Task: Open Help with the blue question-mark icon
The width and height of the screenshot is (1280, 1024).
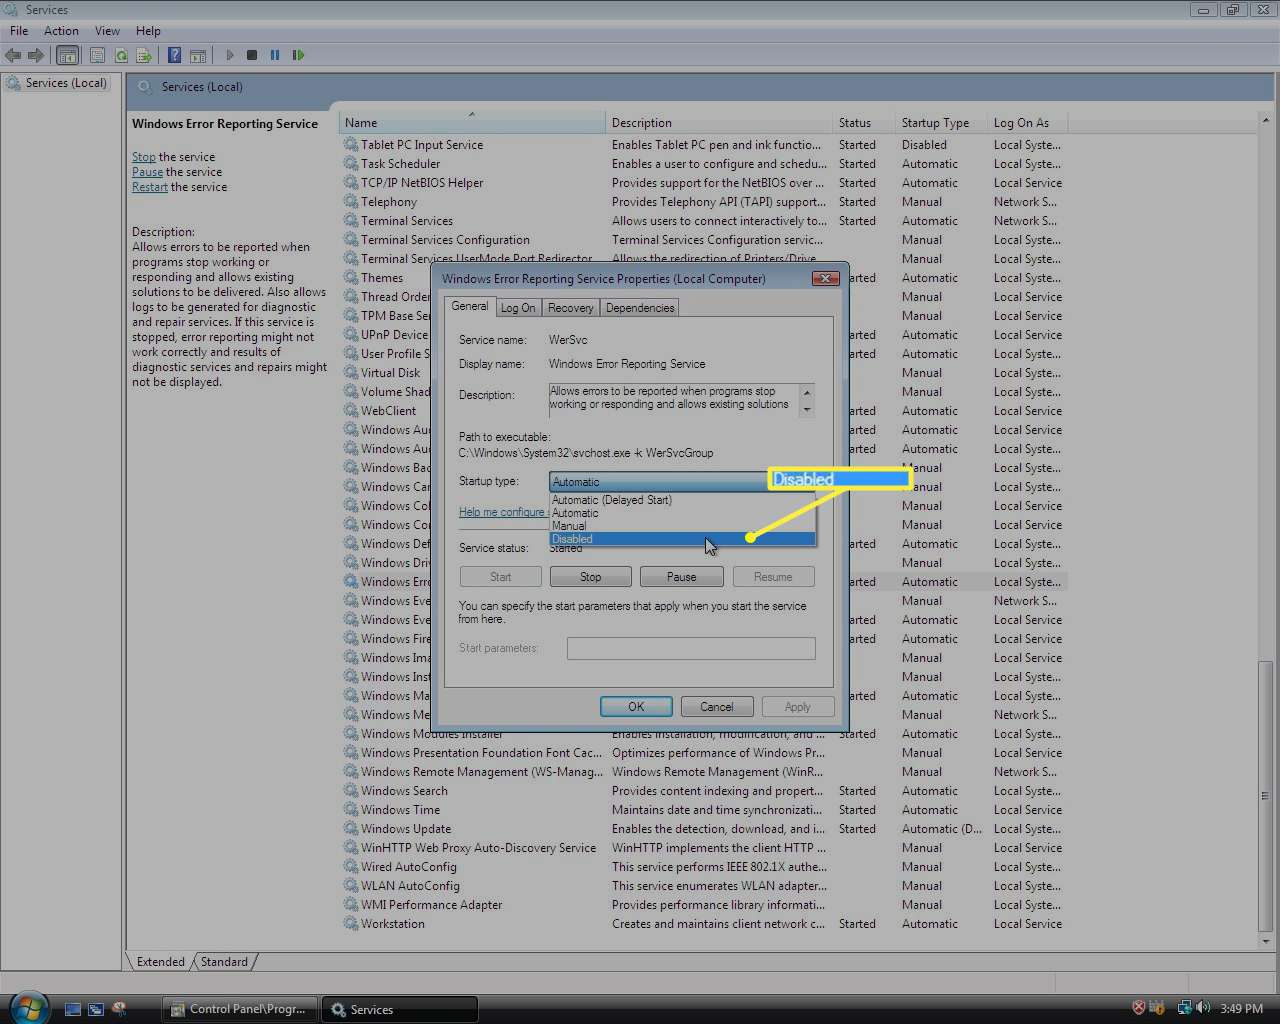Action: tap(175, 55)
